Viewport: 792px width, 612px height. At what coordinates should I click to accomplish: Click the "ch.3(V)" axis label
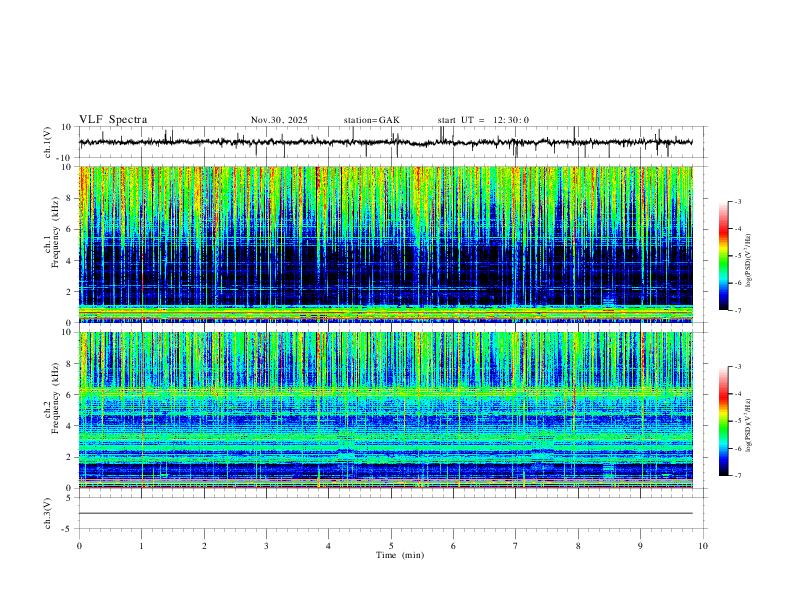click(48, 513)
